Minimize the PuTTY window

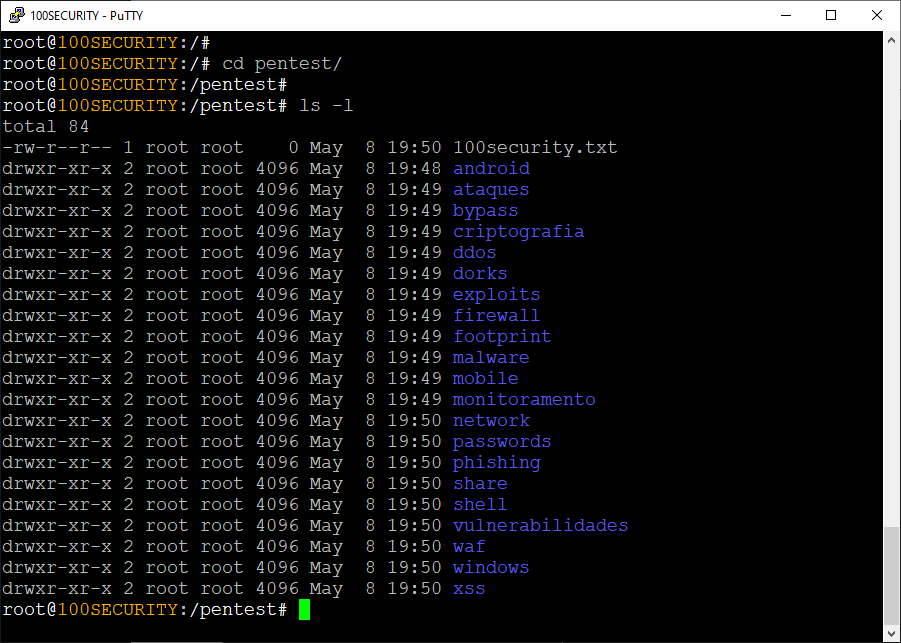786,16
